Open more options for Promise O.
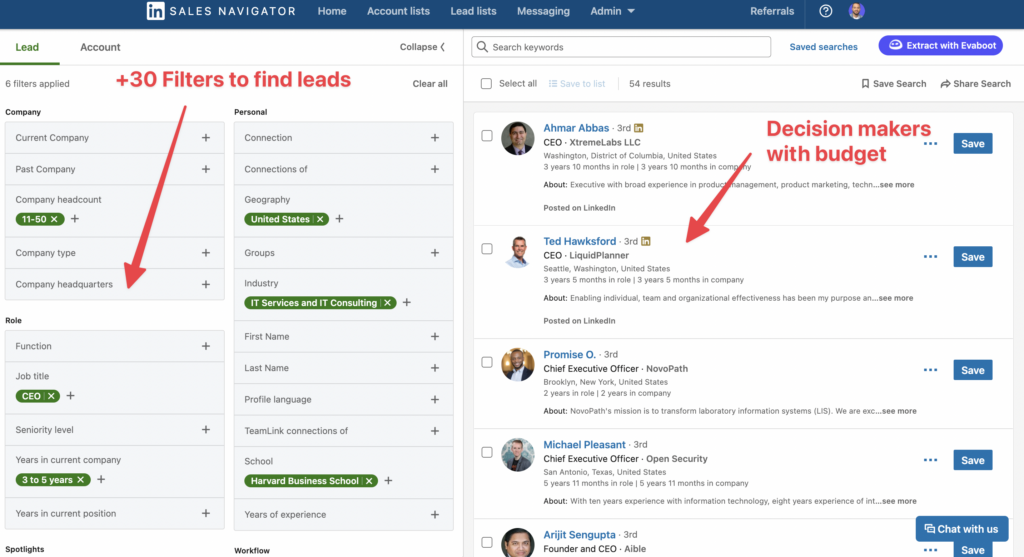The width and height of the screenshot is (1024, 557). pos(930,370)
